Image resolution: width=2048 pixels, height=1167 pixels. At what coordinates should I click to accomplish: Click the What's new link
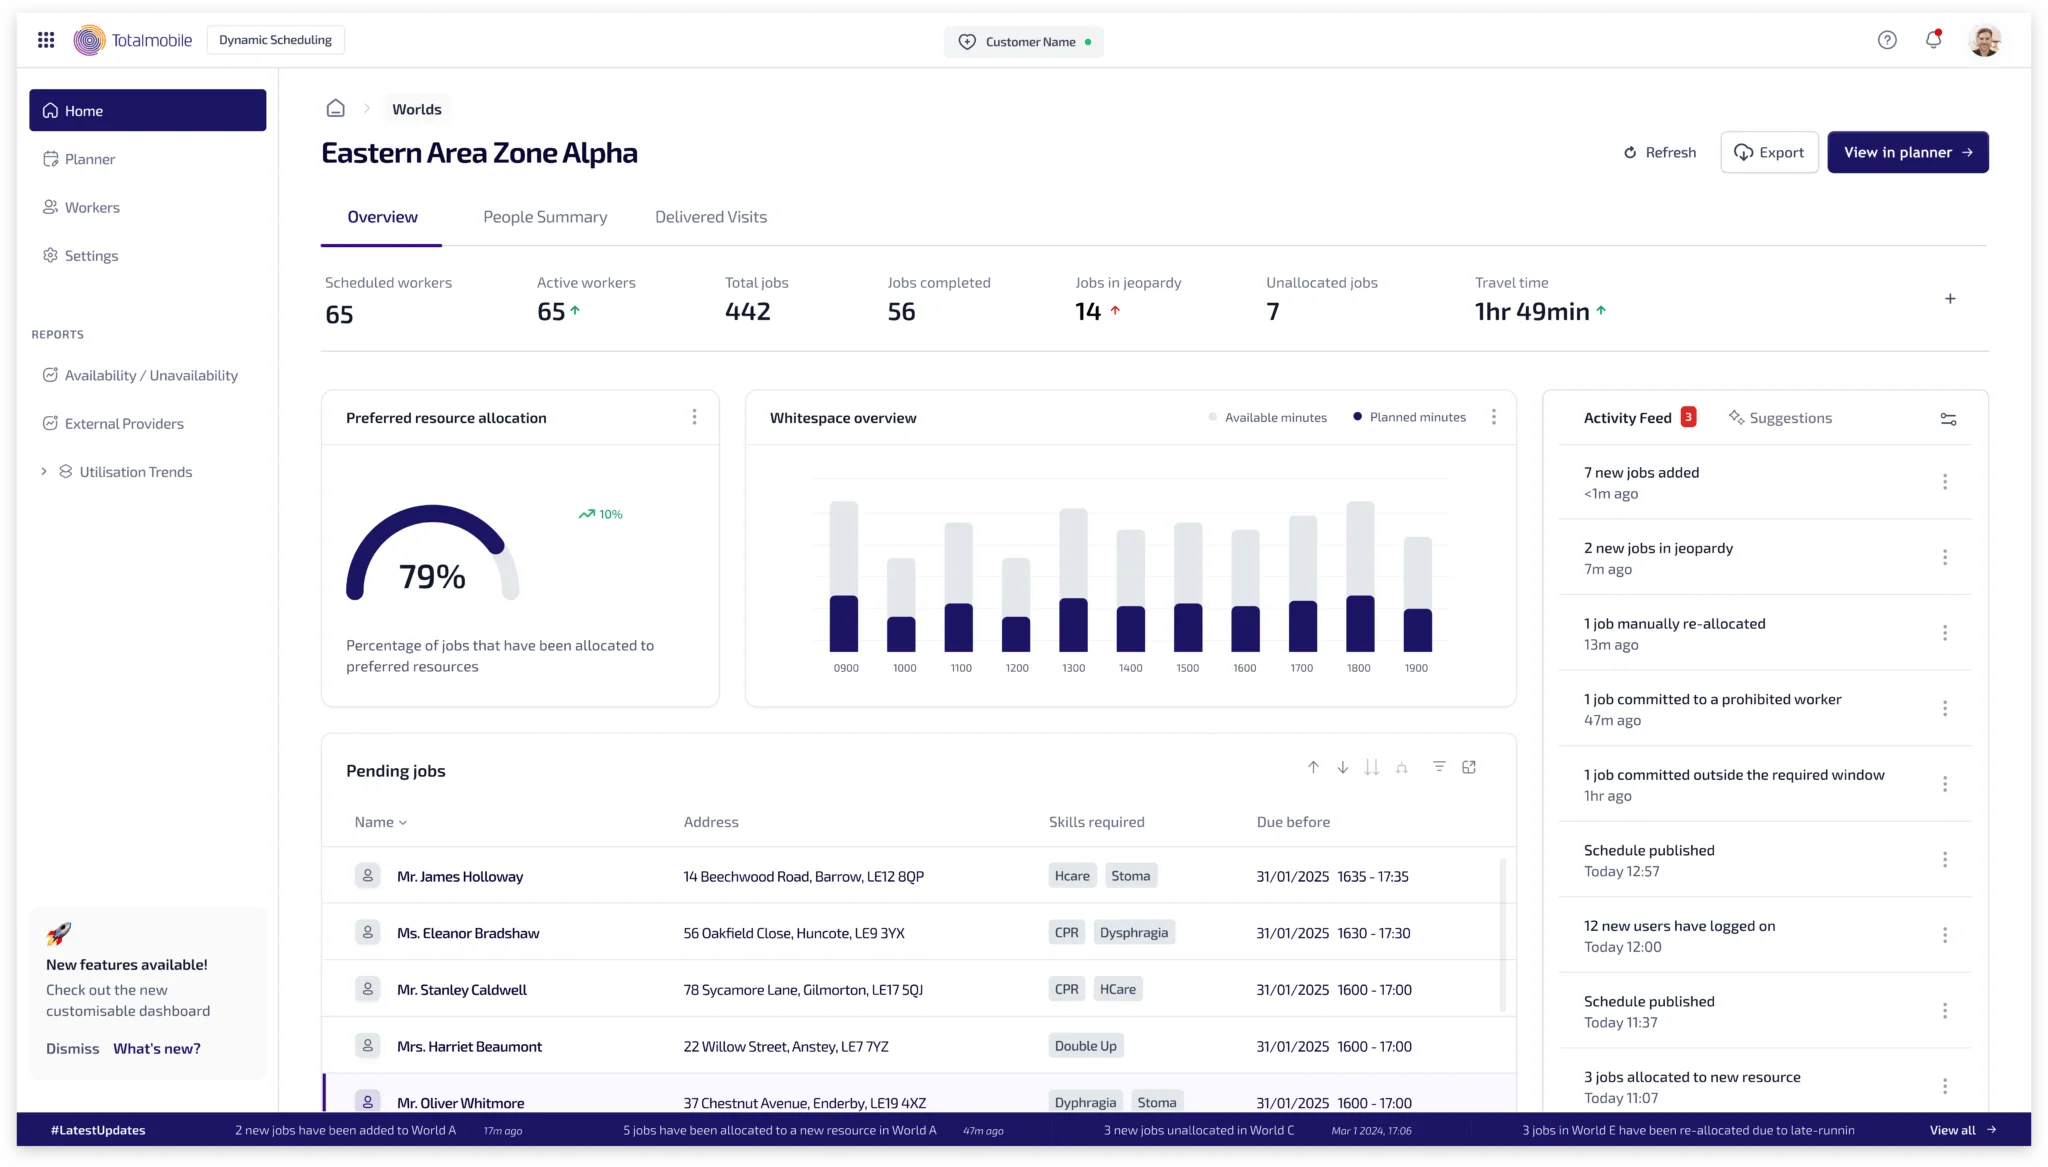(157, 1048)
